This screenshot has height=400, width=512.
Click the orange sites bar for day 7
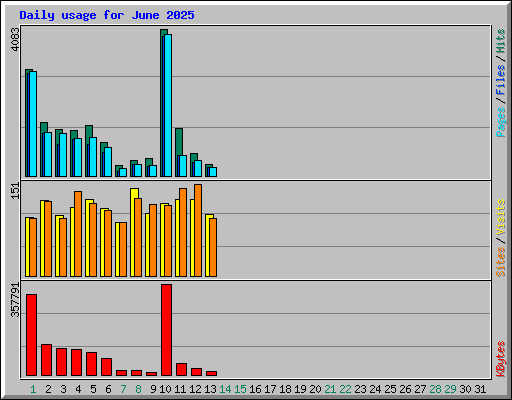123,249
